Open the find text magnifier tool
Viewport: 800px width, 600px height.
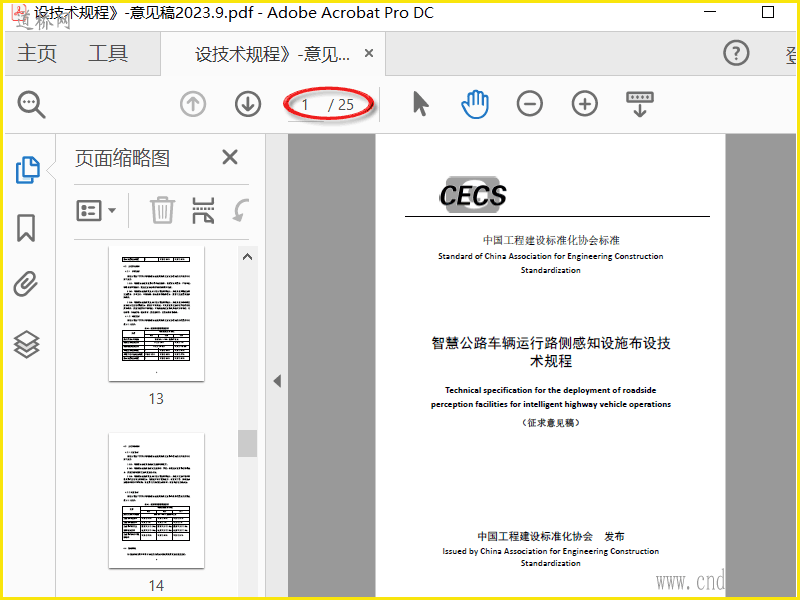(32, 105)
